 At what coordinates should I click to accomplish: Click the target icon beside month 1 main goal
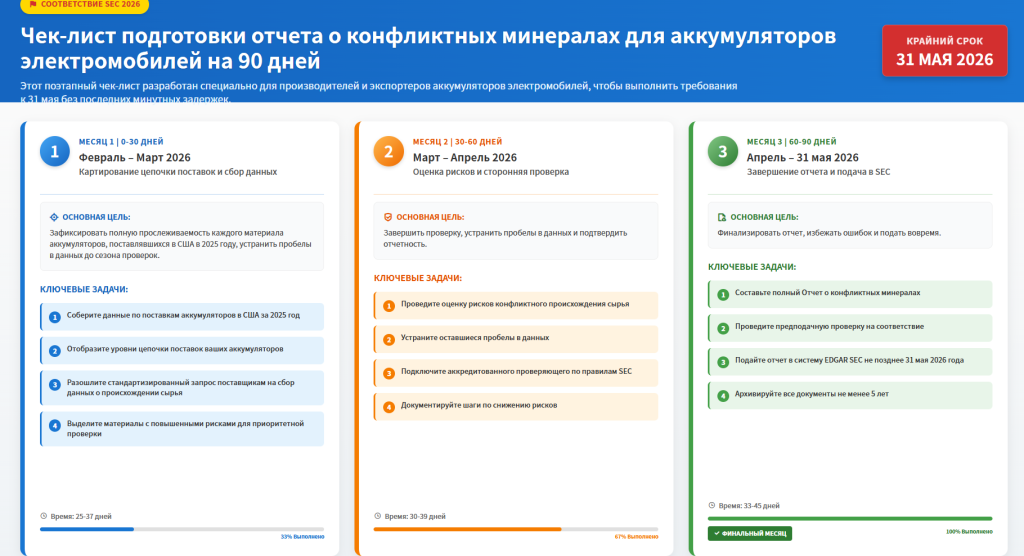(54, 217)
